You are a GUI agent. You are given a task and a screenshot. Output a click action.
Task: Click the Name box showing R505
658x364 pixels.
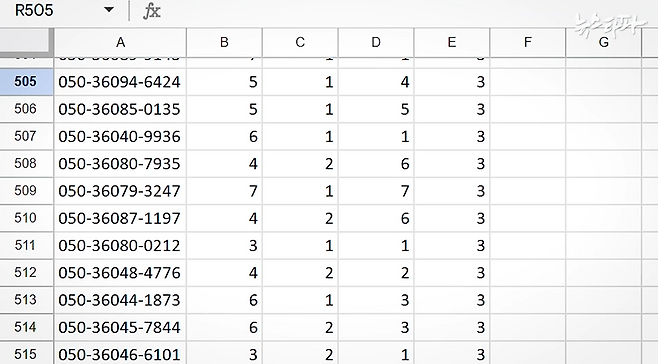pos(34,10)
